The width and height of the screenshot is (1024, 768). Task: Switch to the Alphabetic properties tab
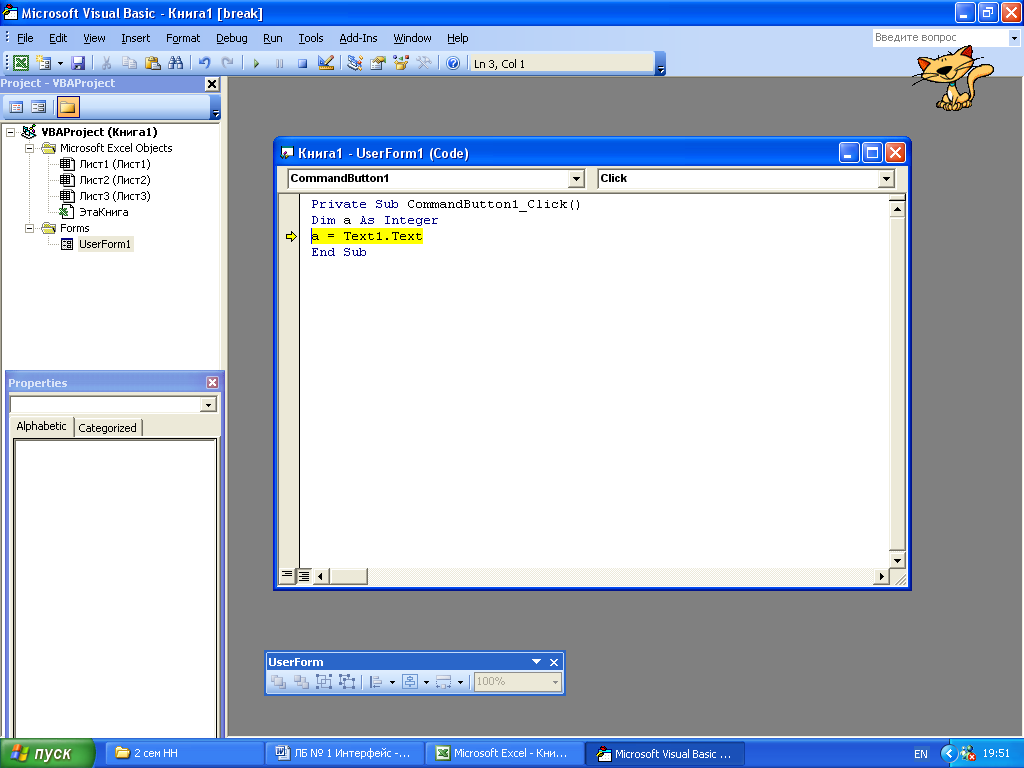tap(41, 426)
